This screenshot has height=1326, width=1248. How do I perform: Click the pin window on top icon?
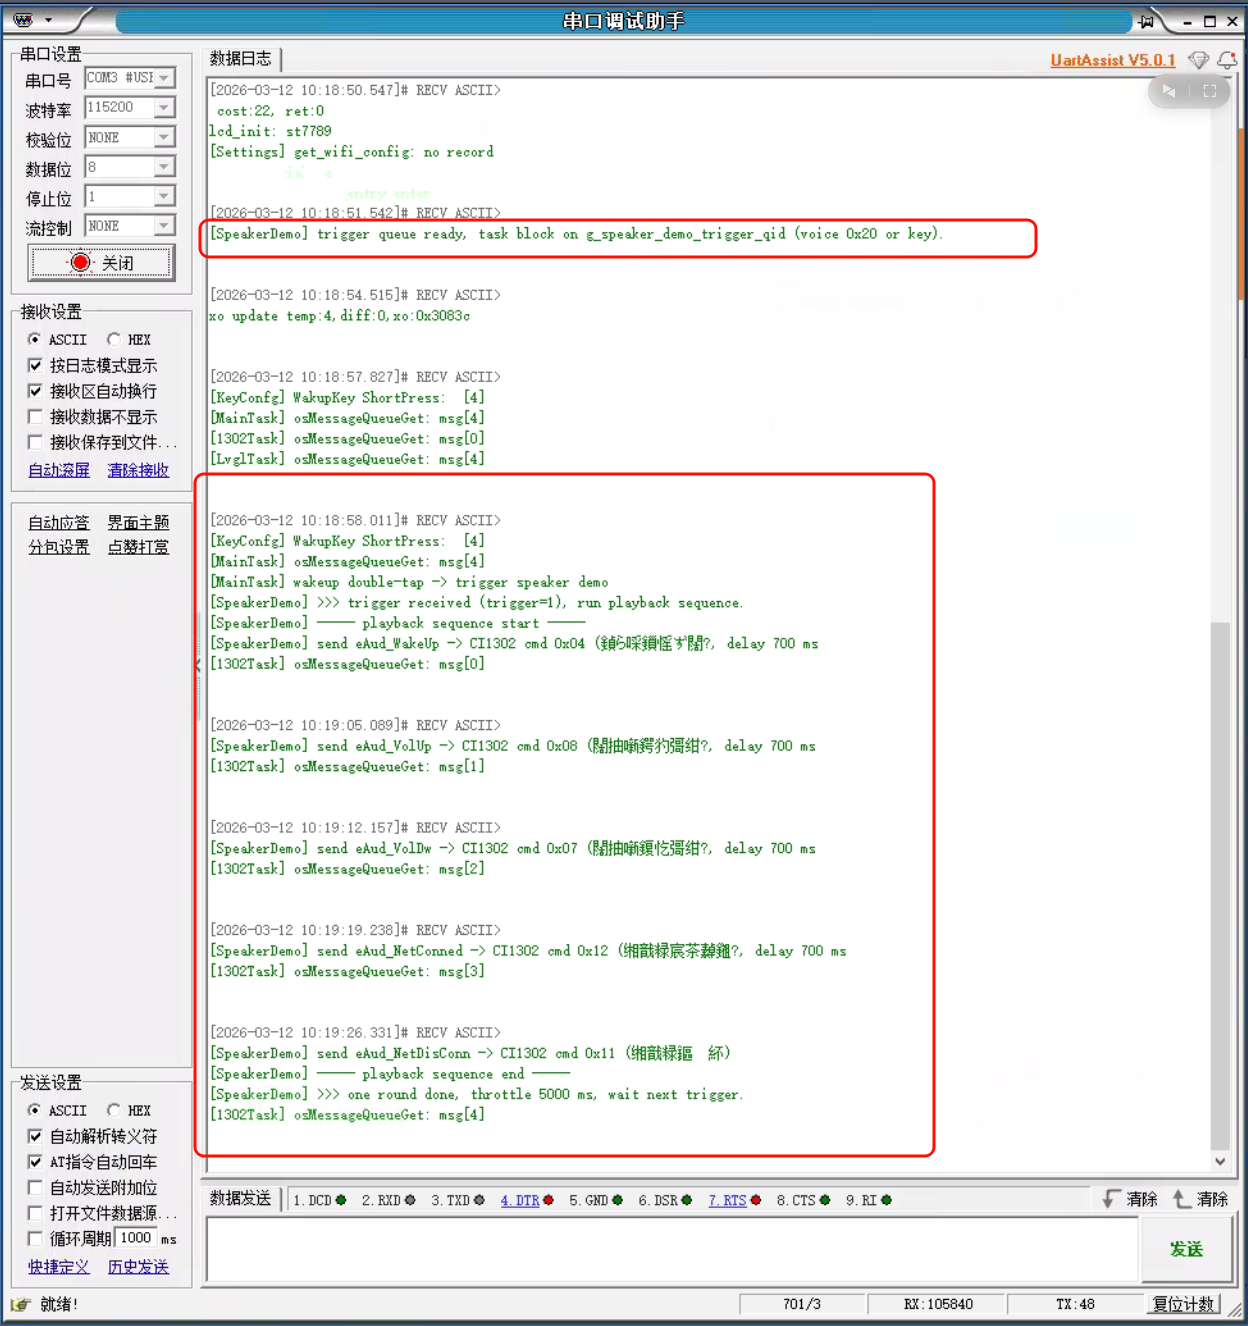pos(1146,21)
